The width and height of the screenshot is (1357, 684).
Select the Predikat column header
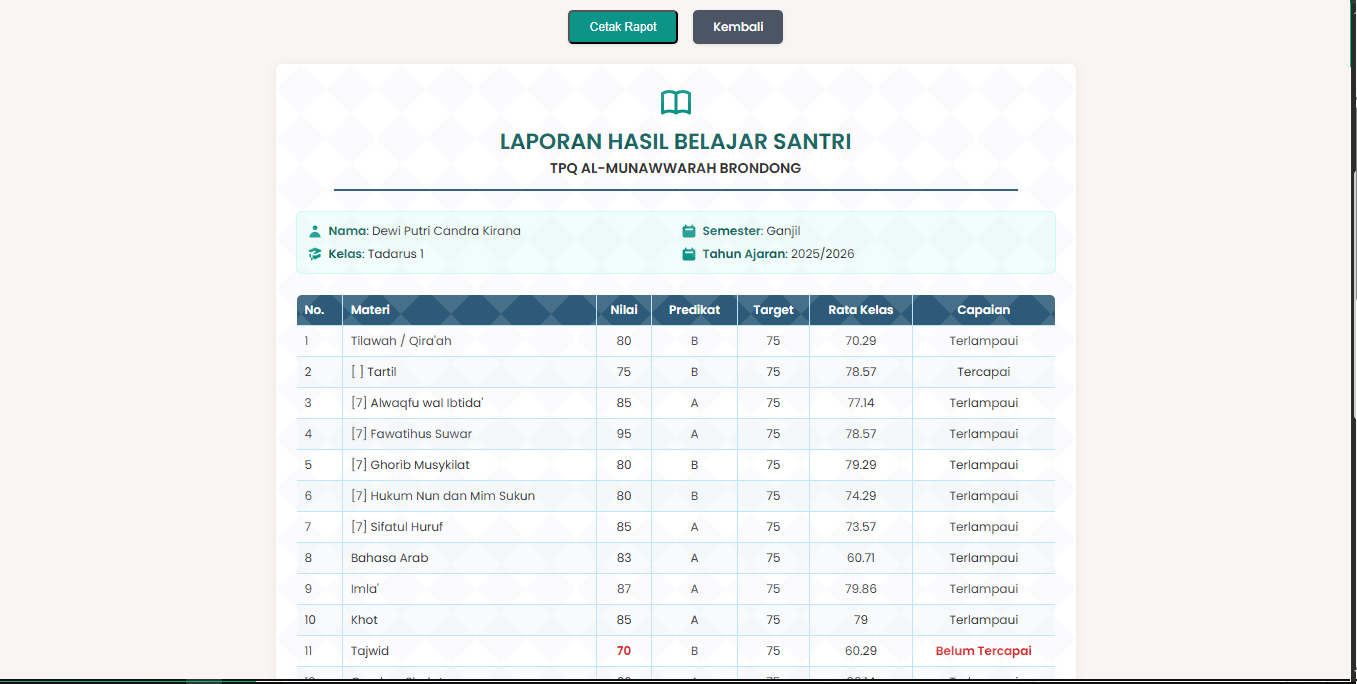pos(694,310)
